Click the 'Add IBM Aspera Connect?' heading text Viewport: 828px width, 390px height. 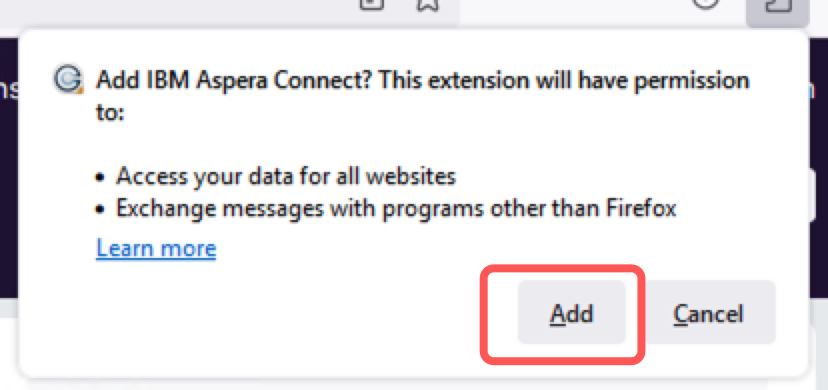(234, 81)
